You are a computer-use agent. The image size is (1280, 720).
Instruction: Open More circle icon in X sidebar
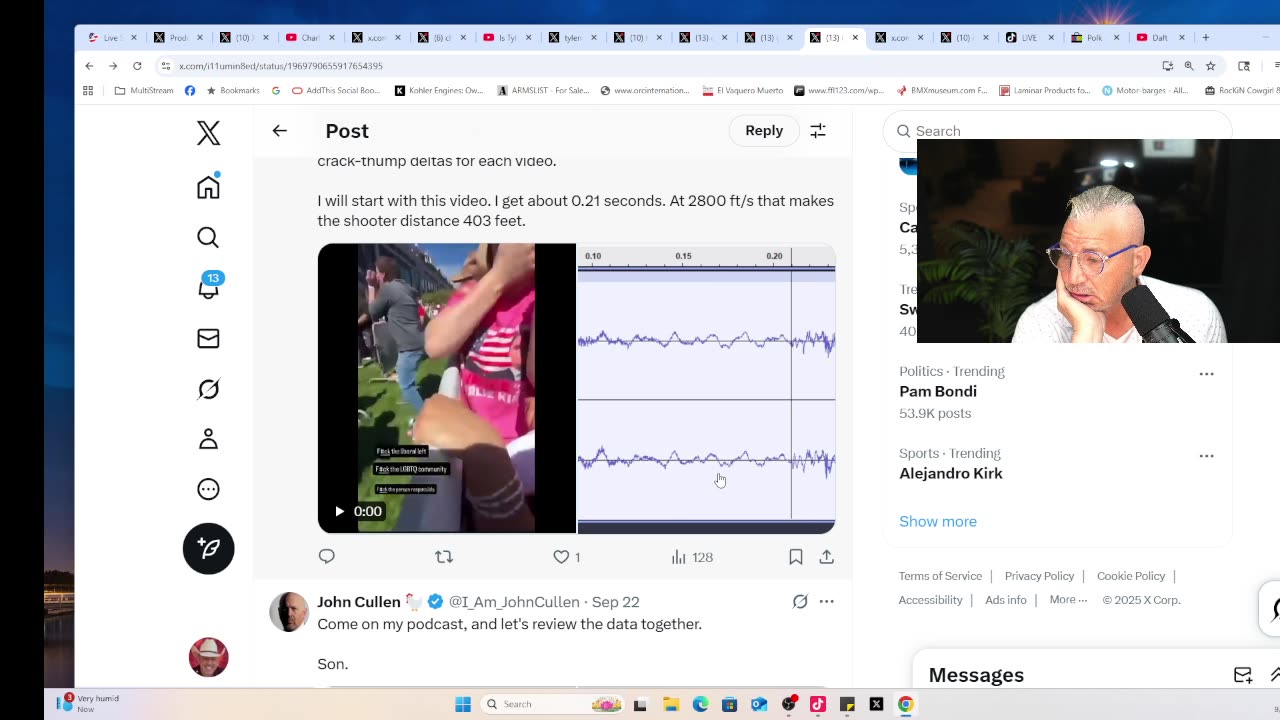[208, 489]
